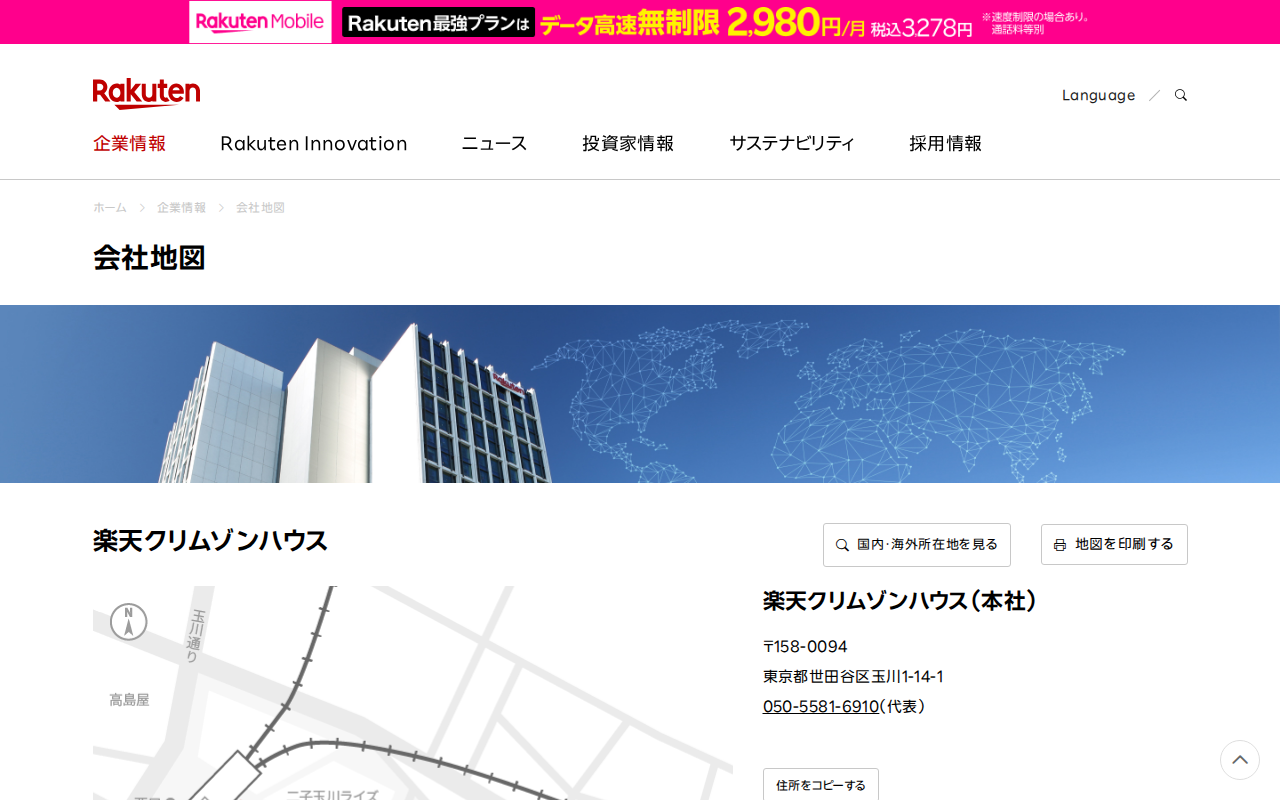Image resolution: width=1280 pixels, height=800 pixels.
Task: Click the 二子玉川ライズ label on the map
Action: coord(333,794)
